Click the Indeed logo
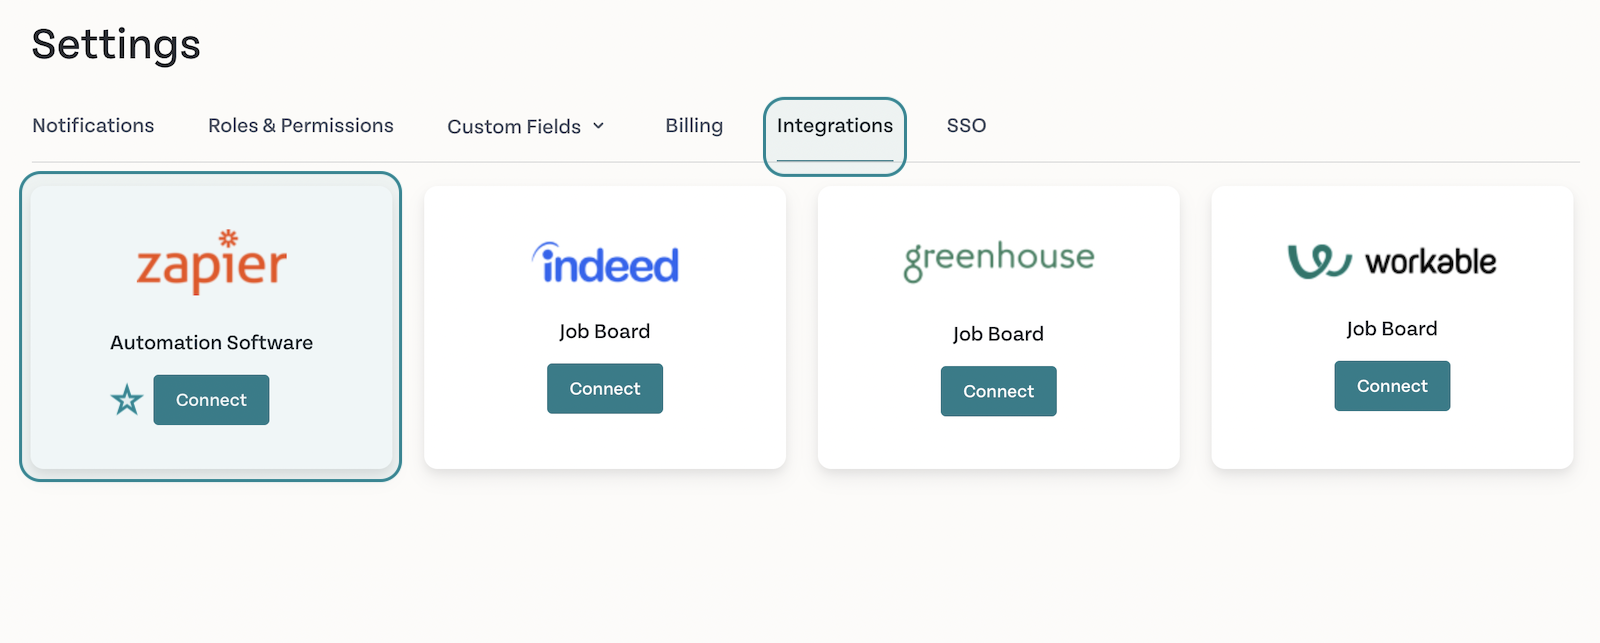 [x=605, y=263]
